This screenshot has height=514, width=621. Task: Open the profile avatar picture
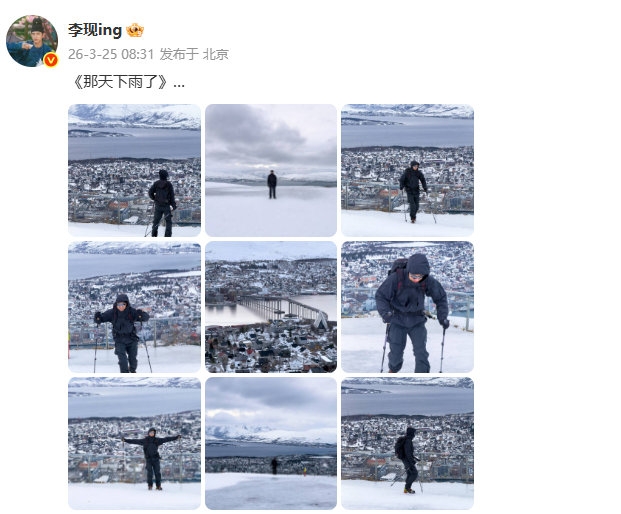pyautogui.click(x=32, y=41)
